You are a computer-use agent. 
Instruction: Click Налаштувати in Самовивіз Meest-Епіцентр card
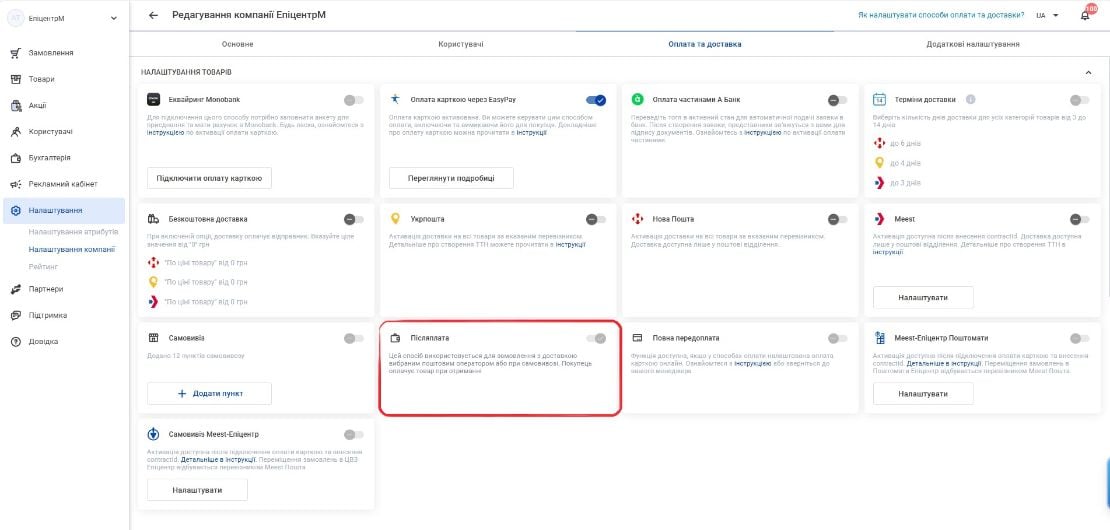(x=198, y=490)
